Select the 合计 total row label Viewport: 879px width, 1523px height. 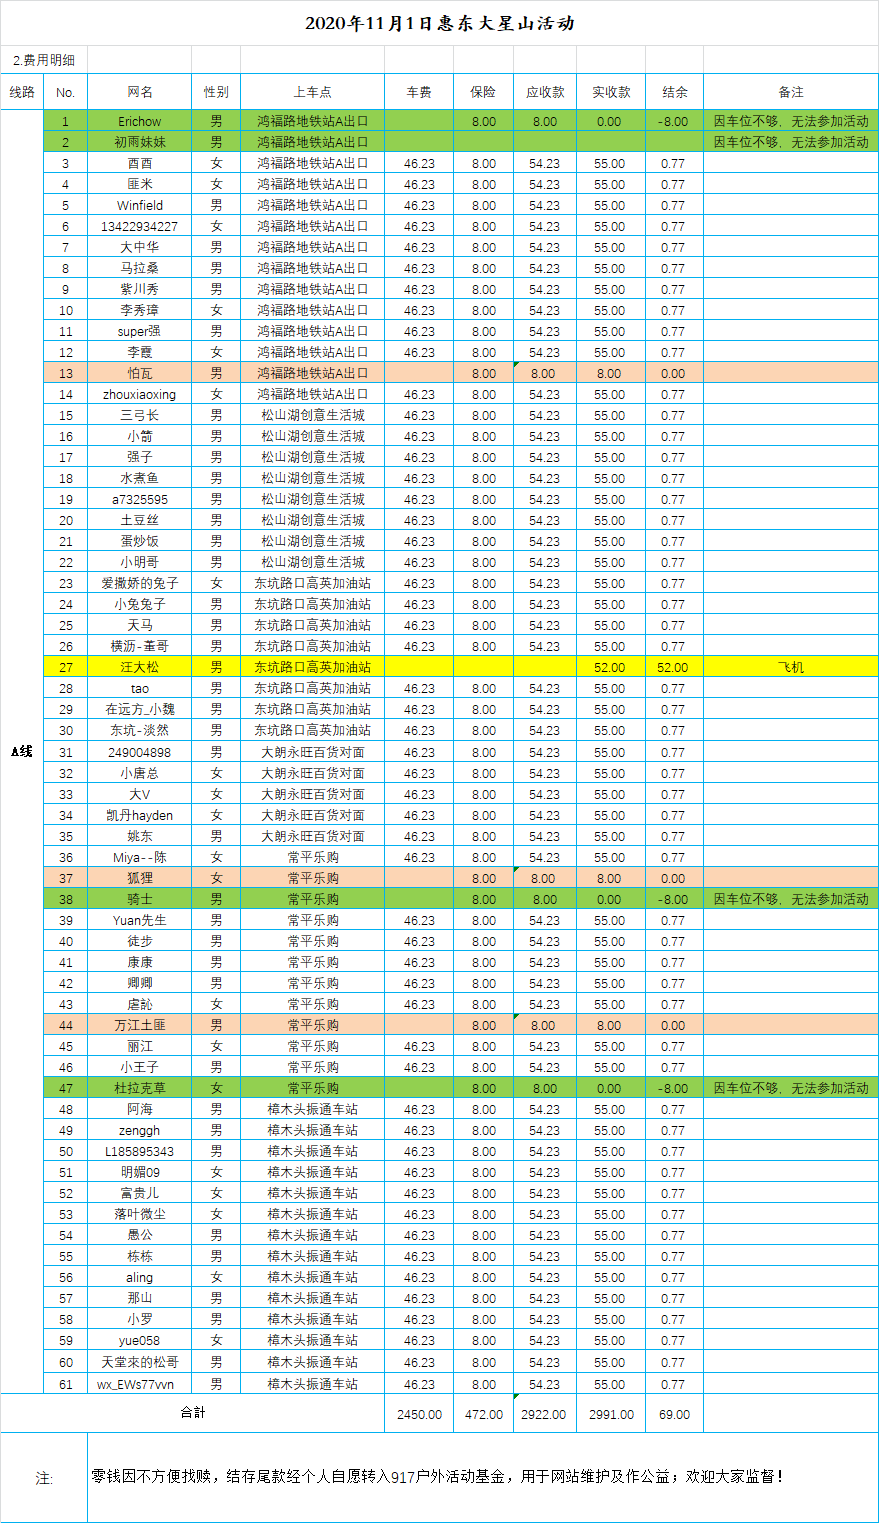click(192, 1413)
